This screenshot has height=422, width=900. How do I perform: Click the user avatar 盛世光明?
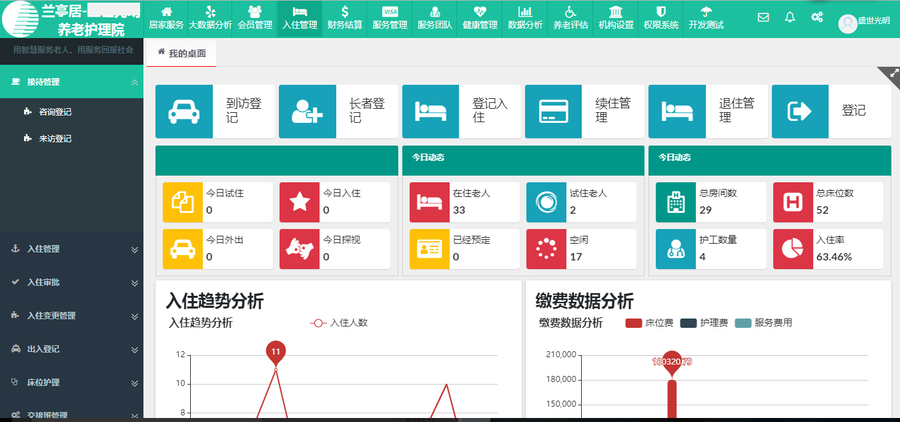click(848, 24)
